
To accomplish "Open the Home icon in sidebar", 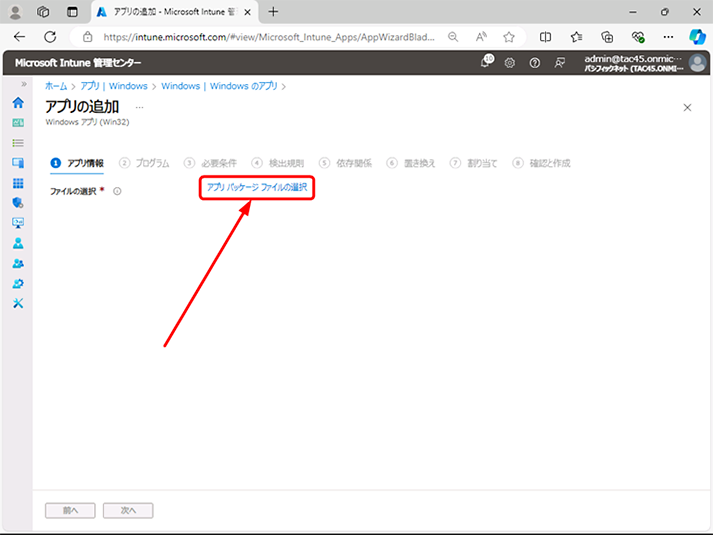I will pos(18,103).
